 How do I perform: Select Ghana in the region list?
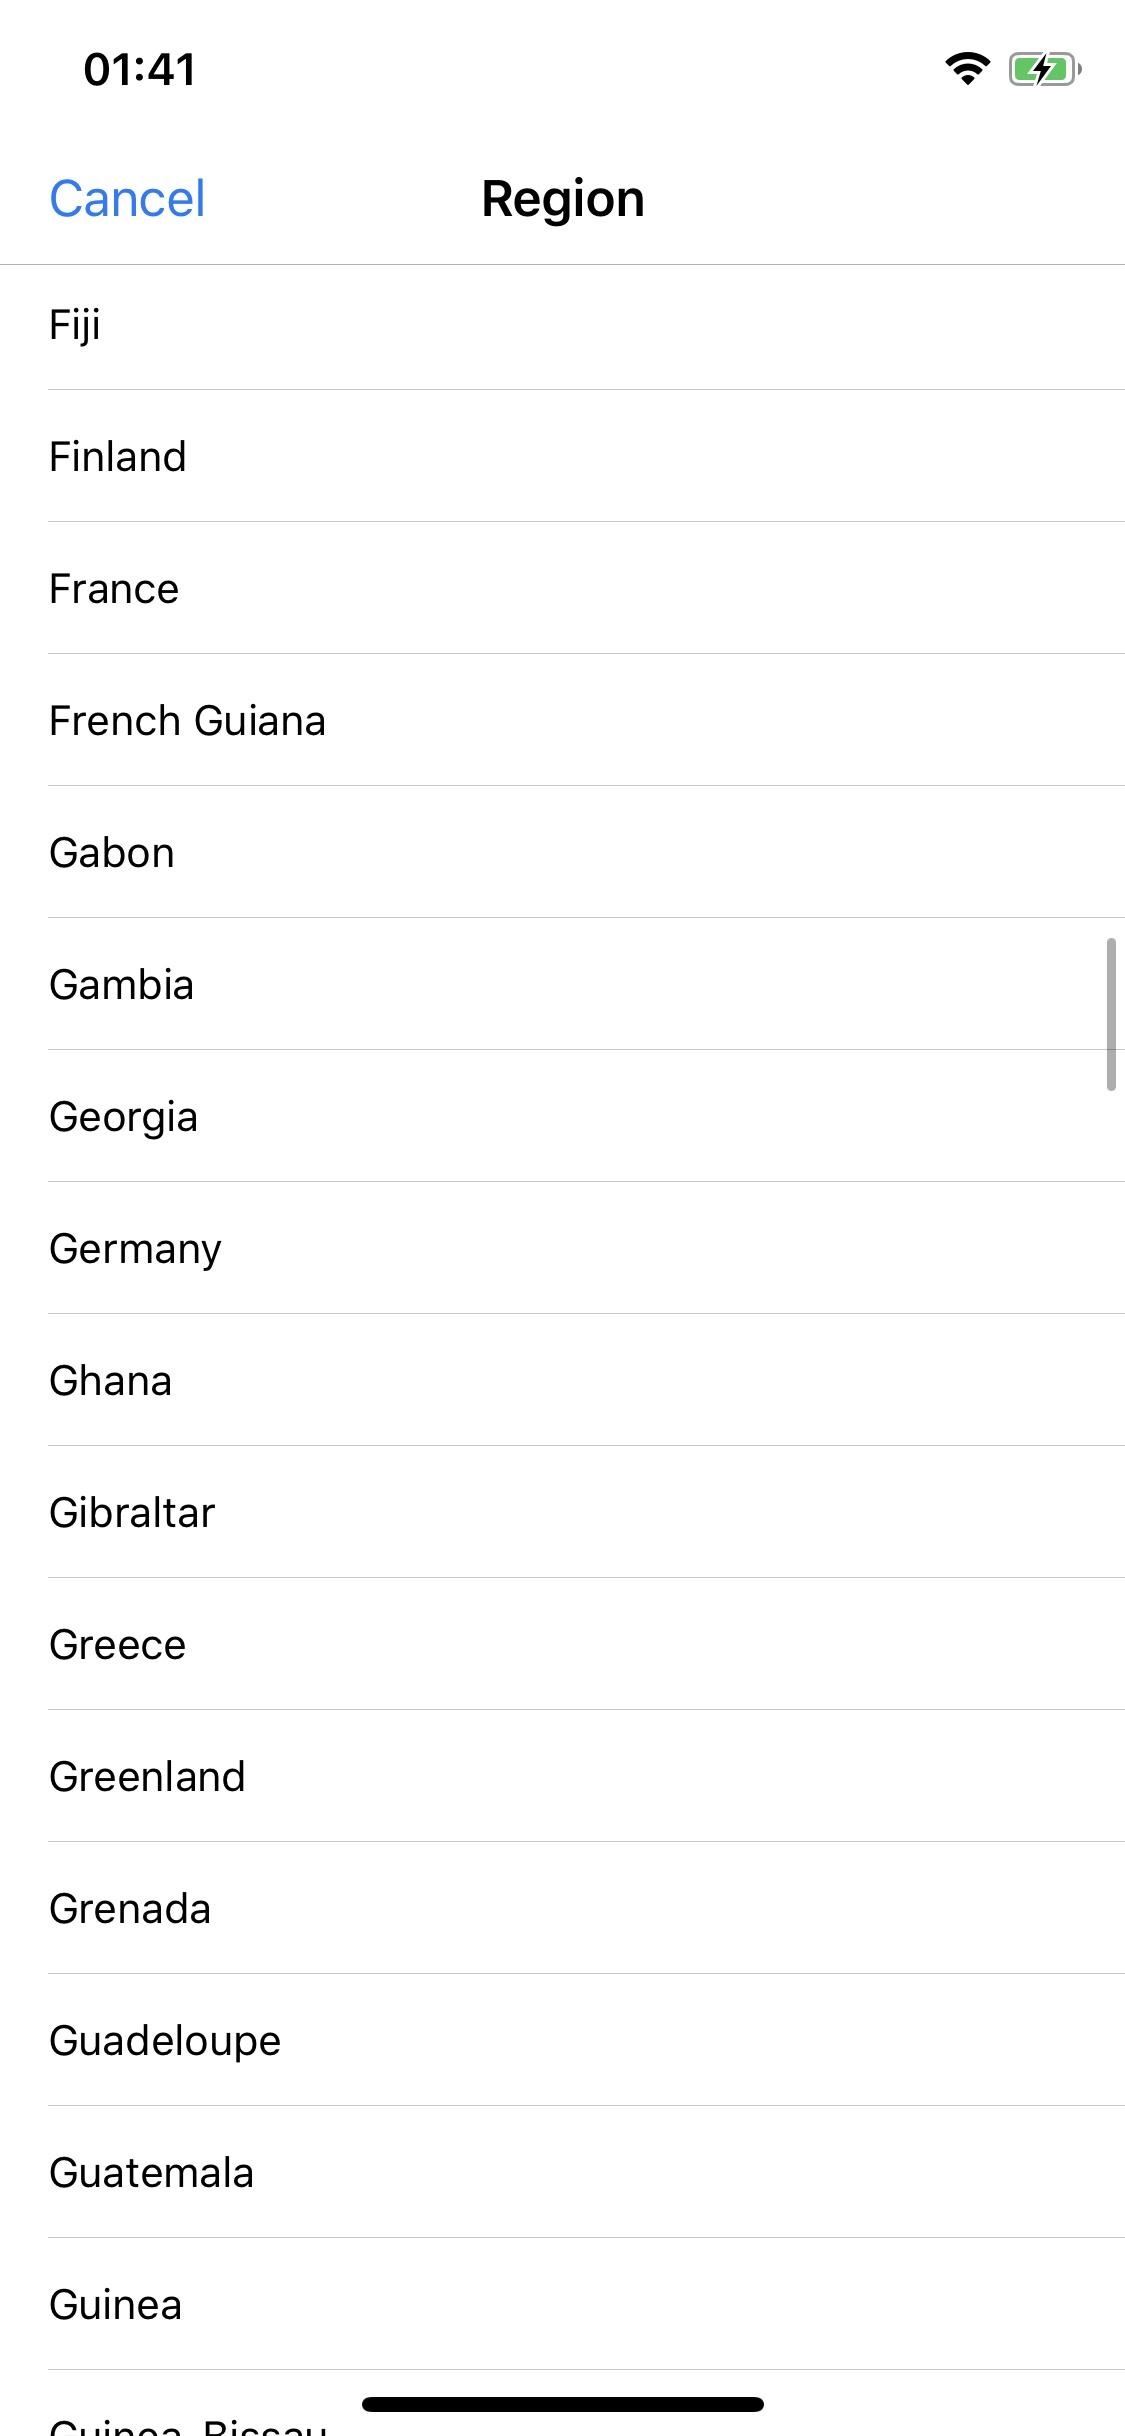[x=562, y=1381]
